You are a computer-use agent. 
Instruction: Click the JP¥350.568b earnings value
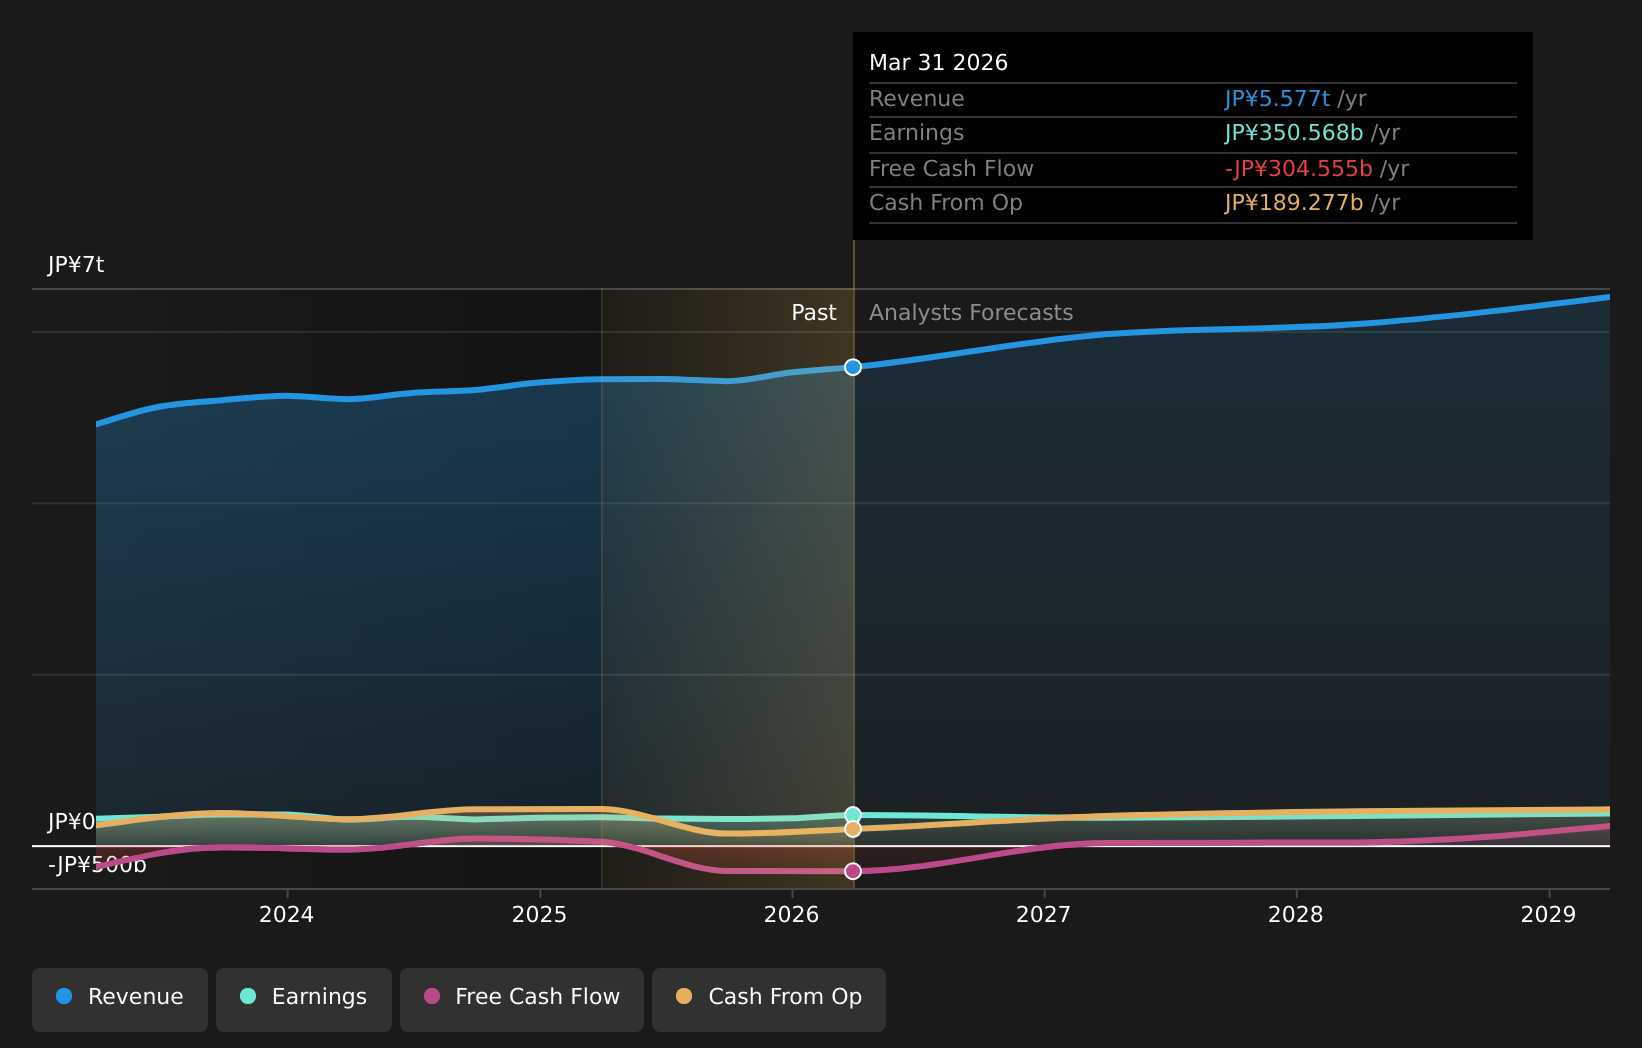click(x=1294, y=133)
